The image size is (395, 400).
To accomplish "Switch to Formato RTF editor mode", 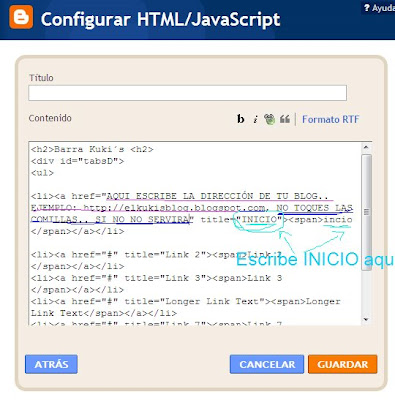I will [330, 119].
